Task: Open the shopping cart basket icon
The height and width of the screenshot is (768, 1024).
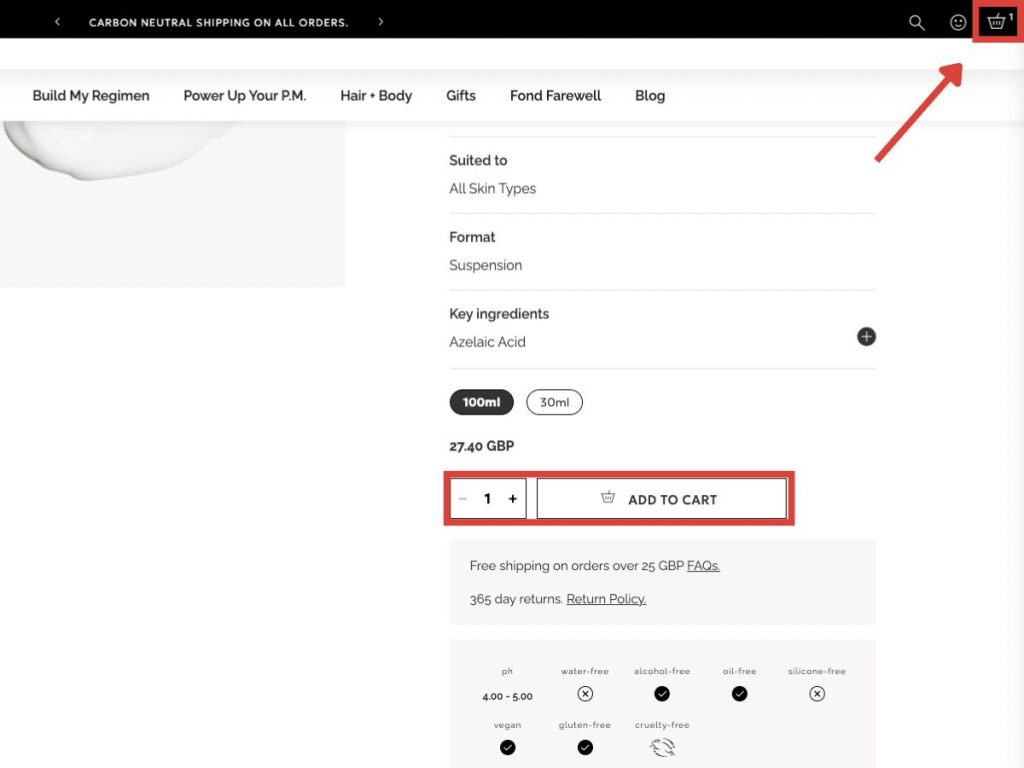Action: (996, 22)
